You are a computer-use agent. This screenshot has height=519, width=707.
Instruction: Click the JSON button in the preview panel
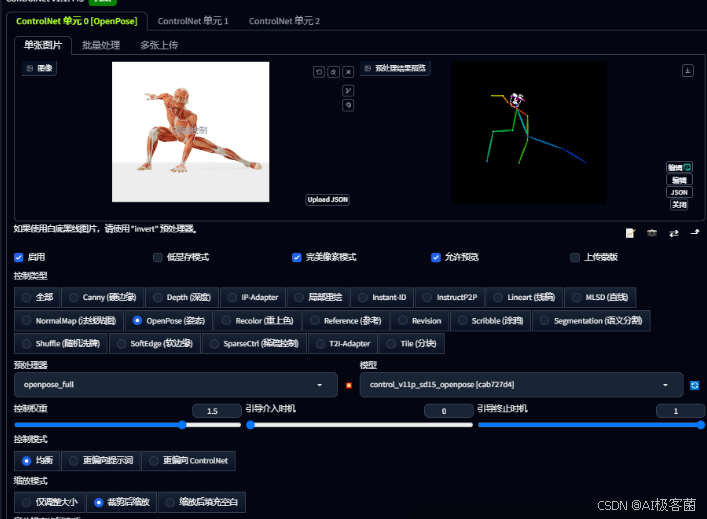pos(679,192)
